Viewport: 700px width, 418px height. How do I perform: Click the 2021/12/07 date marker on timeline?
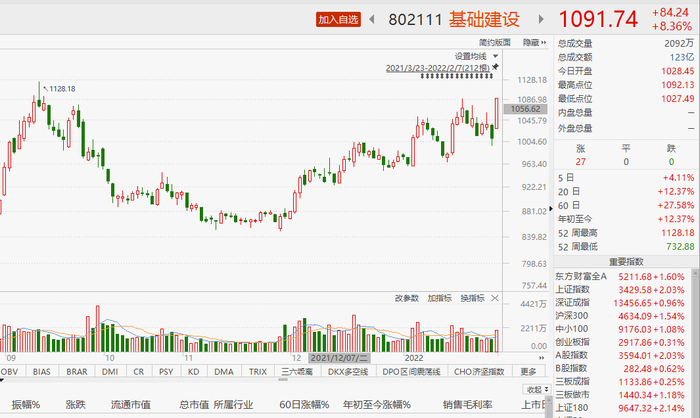[339, 358]
